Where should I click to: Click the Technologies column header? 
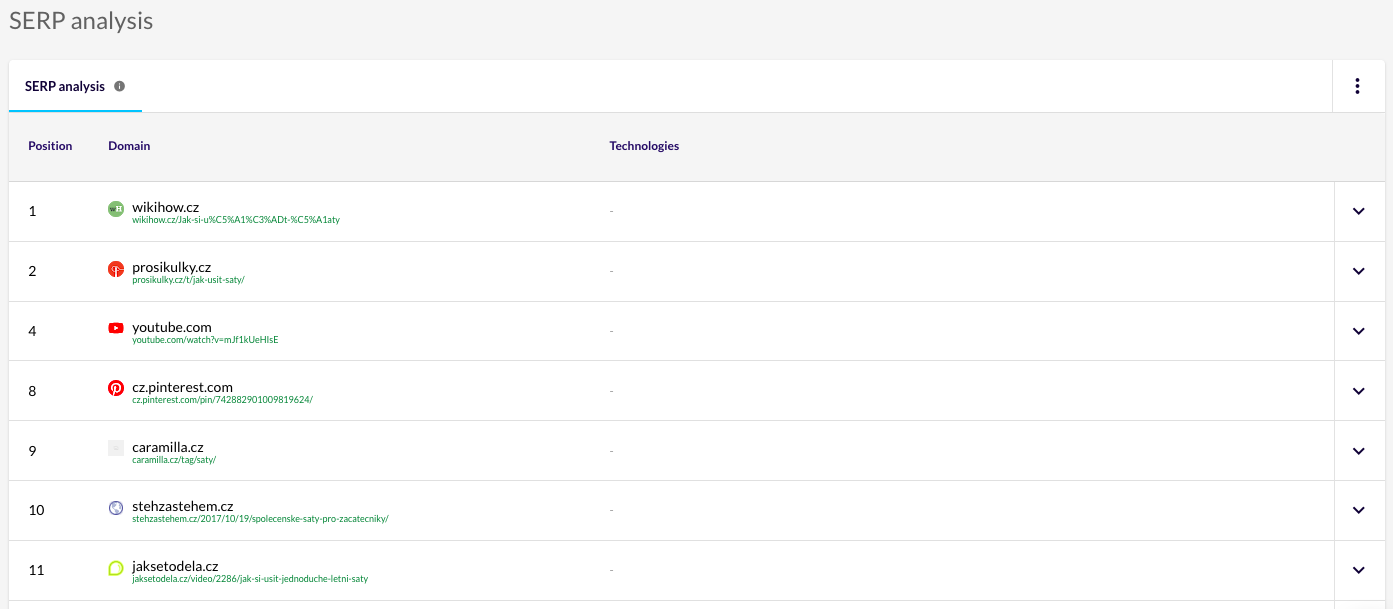(644, 146)
